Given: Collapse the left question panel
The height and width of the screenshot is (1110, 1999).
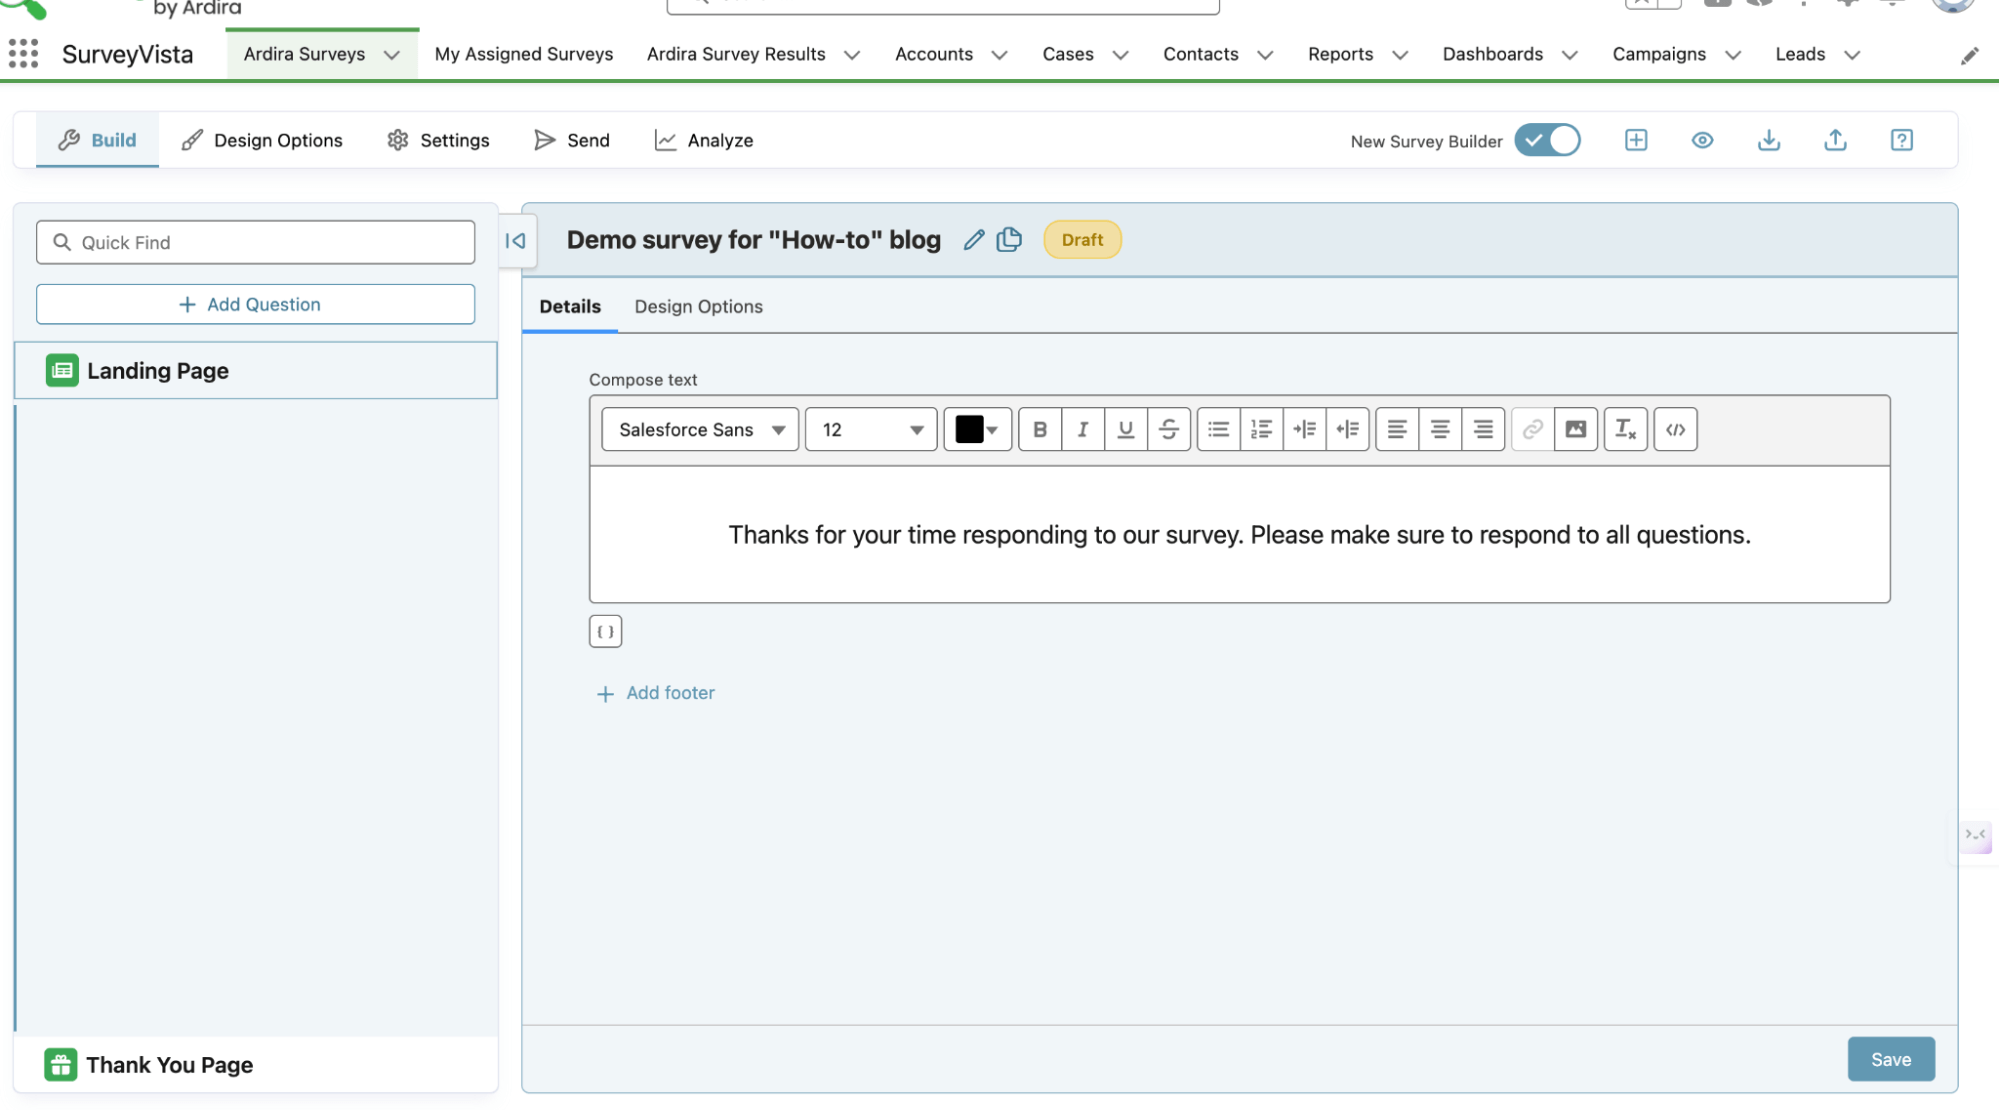Looking at the screenshot, I should coord(516,241).
